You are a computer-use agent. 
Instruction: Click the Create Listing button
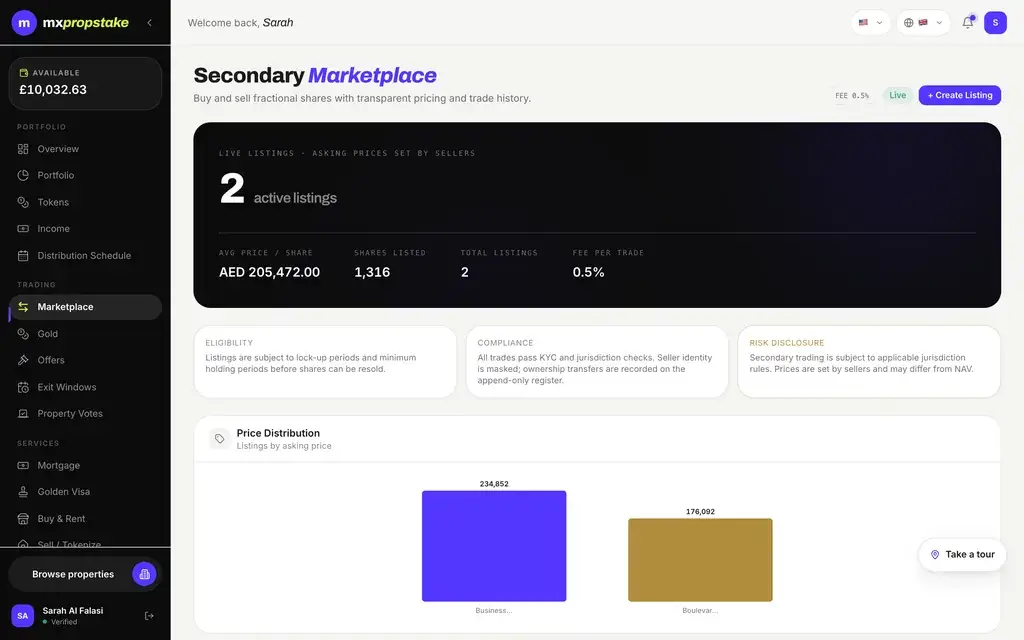click(x=959, y=95)
